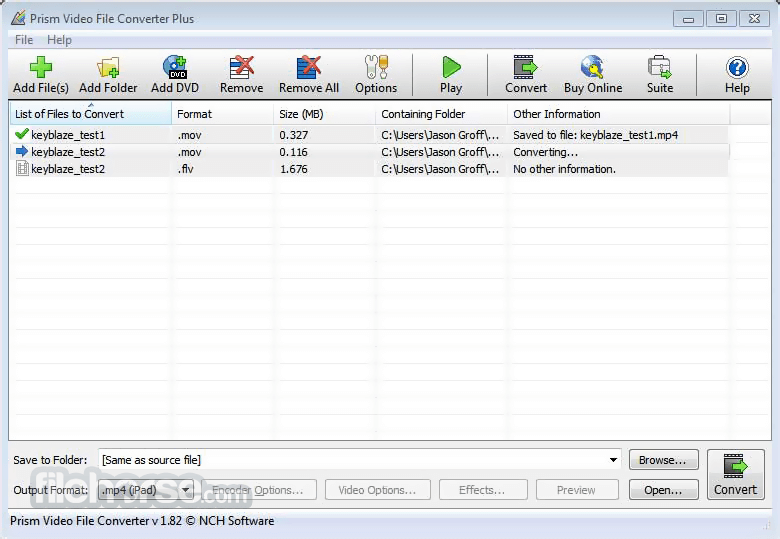Click the .flv format cell

click(186, 169)
